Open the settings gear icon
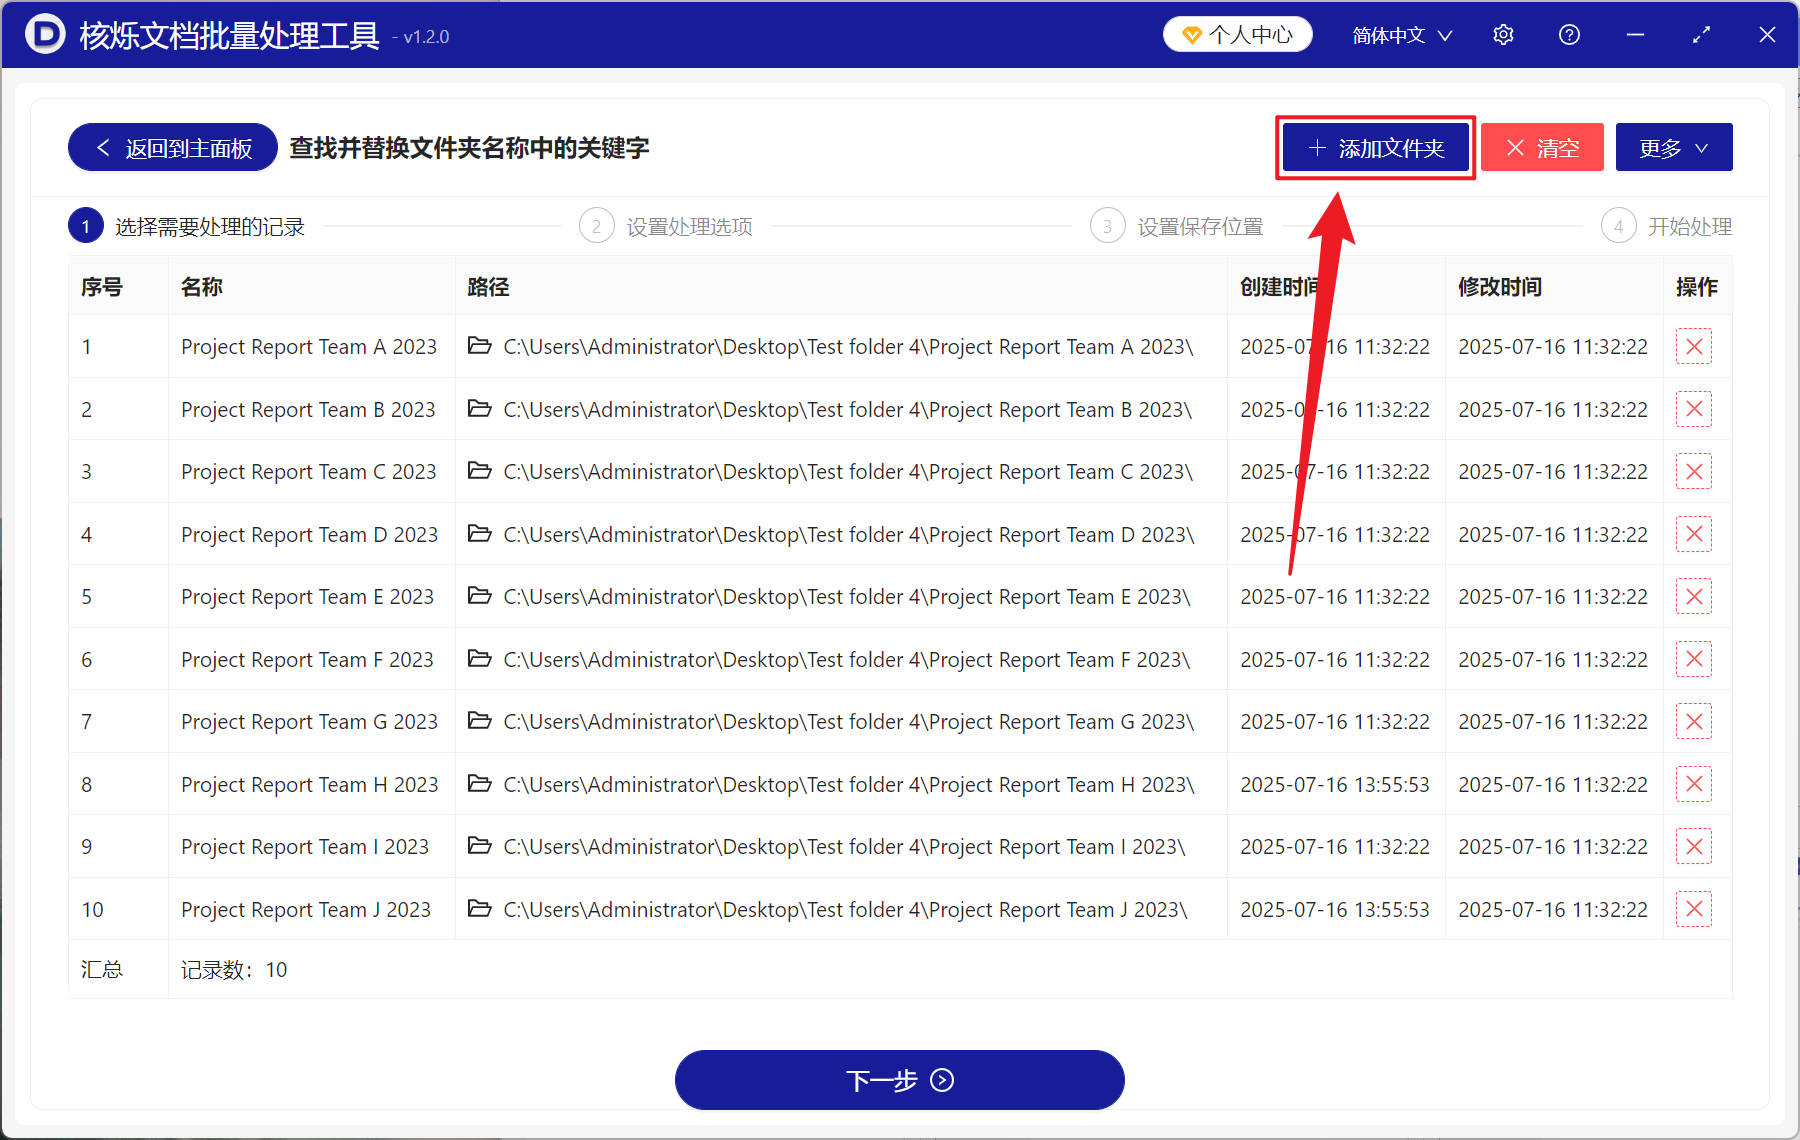The width and height of the screenshot is (1800, 1140). tap(1503, 34)
